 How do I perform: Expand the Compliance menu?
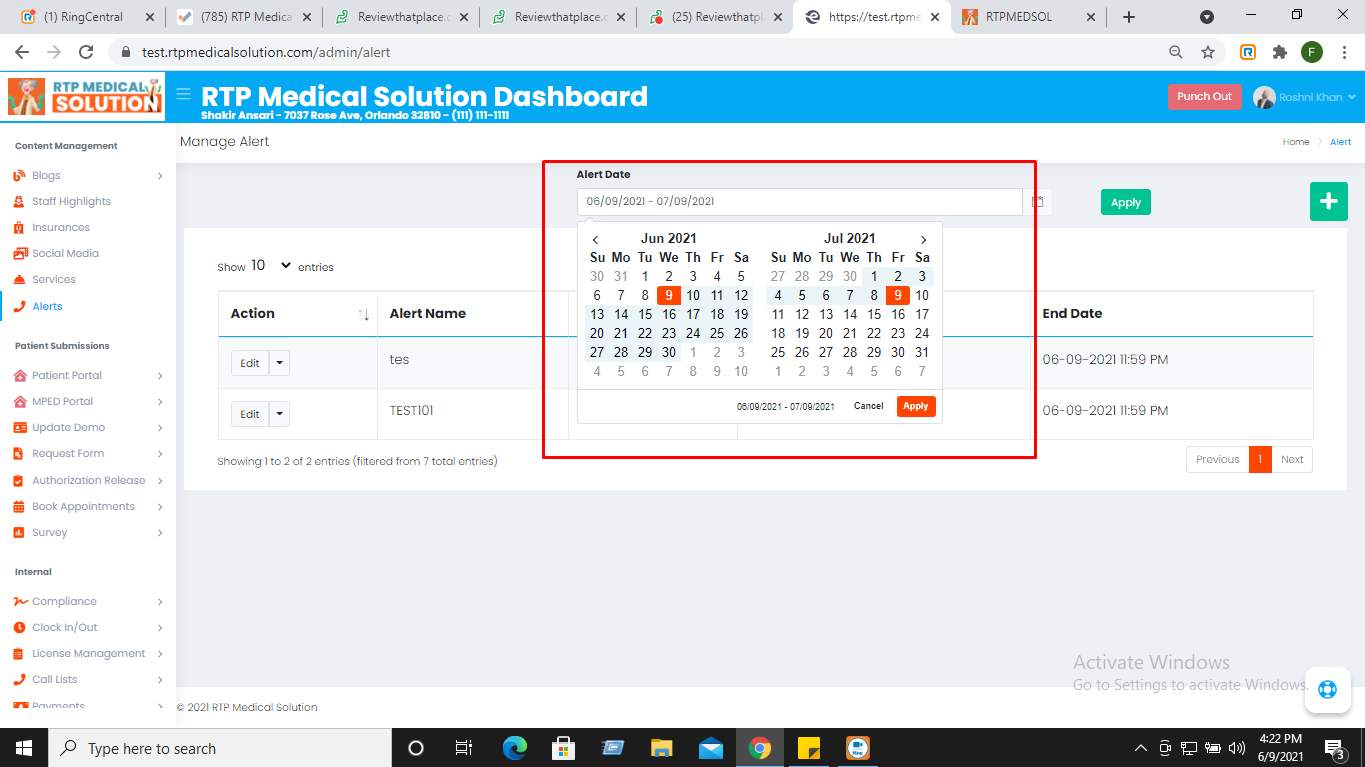coord(88,601)
